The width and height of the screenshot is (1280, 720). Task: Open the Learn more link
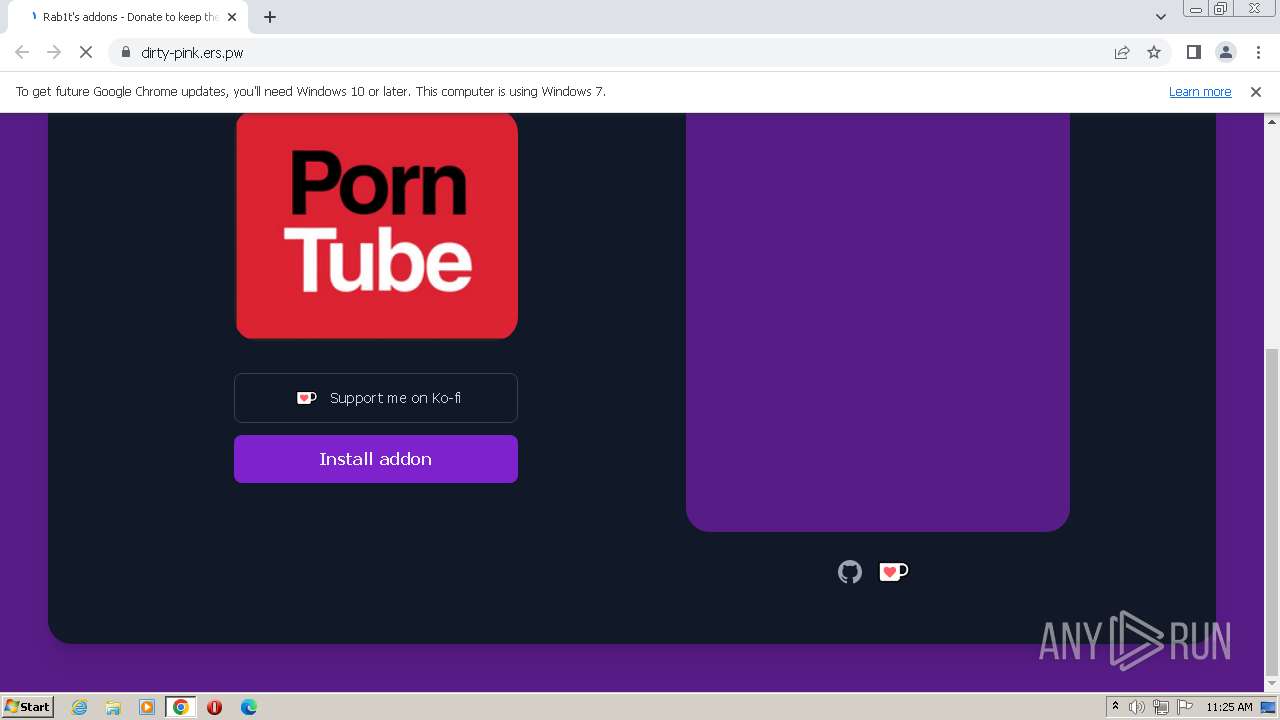coord(1200,92)
